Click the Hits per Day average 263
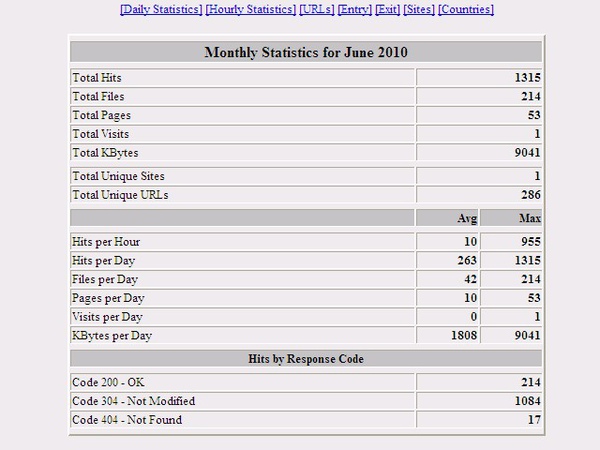Screen dimensions: 600x450 coord(467,261)
